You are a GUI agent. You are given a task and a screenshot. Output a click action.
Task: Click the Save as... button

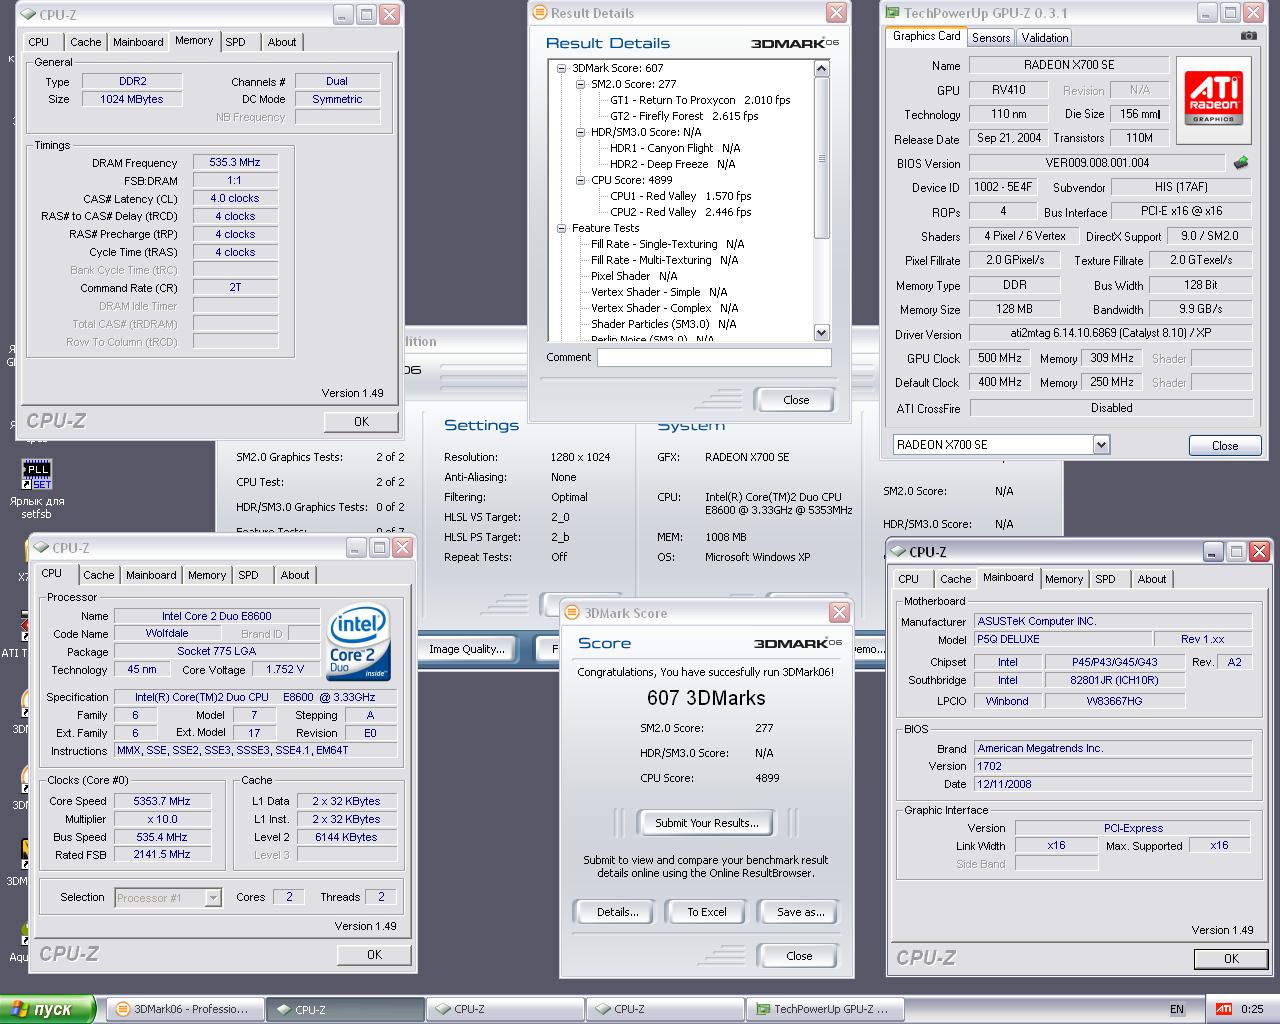[x=800, y=912]
